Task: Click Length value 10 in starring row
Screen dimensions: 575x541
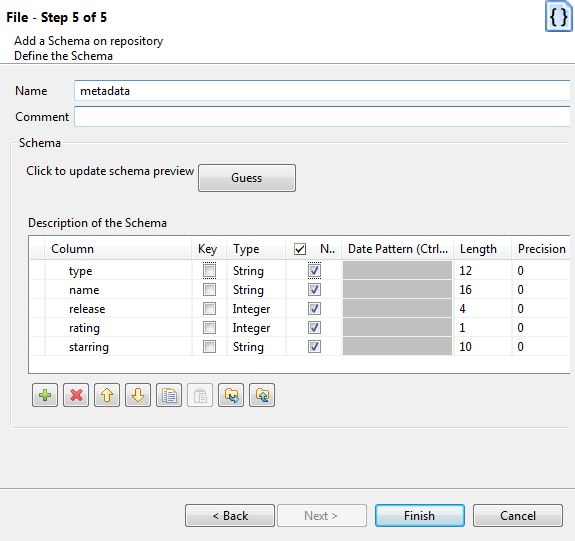Action: click(x=483, y=347)
